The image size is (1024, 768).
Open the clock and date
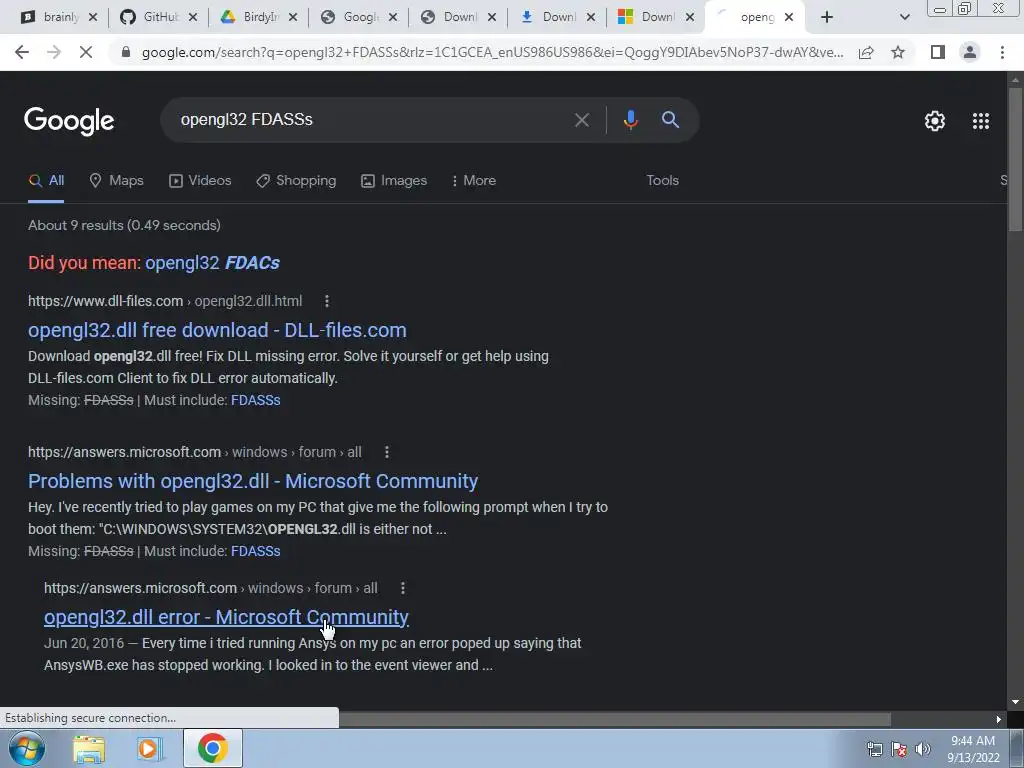point(973,749)
